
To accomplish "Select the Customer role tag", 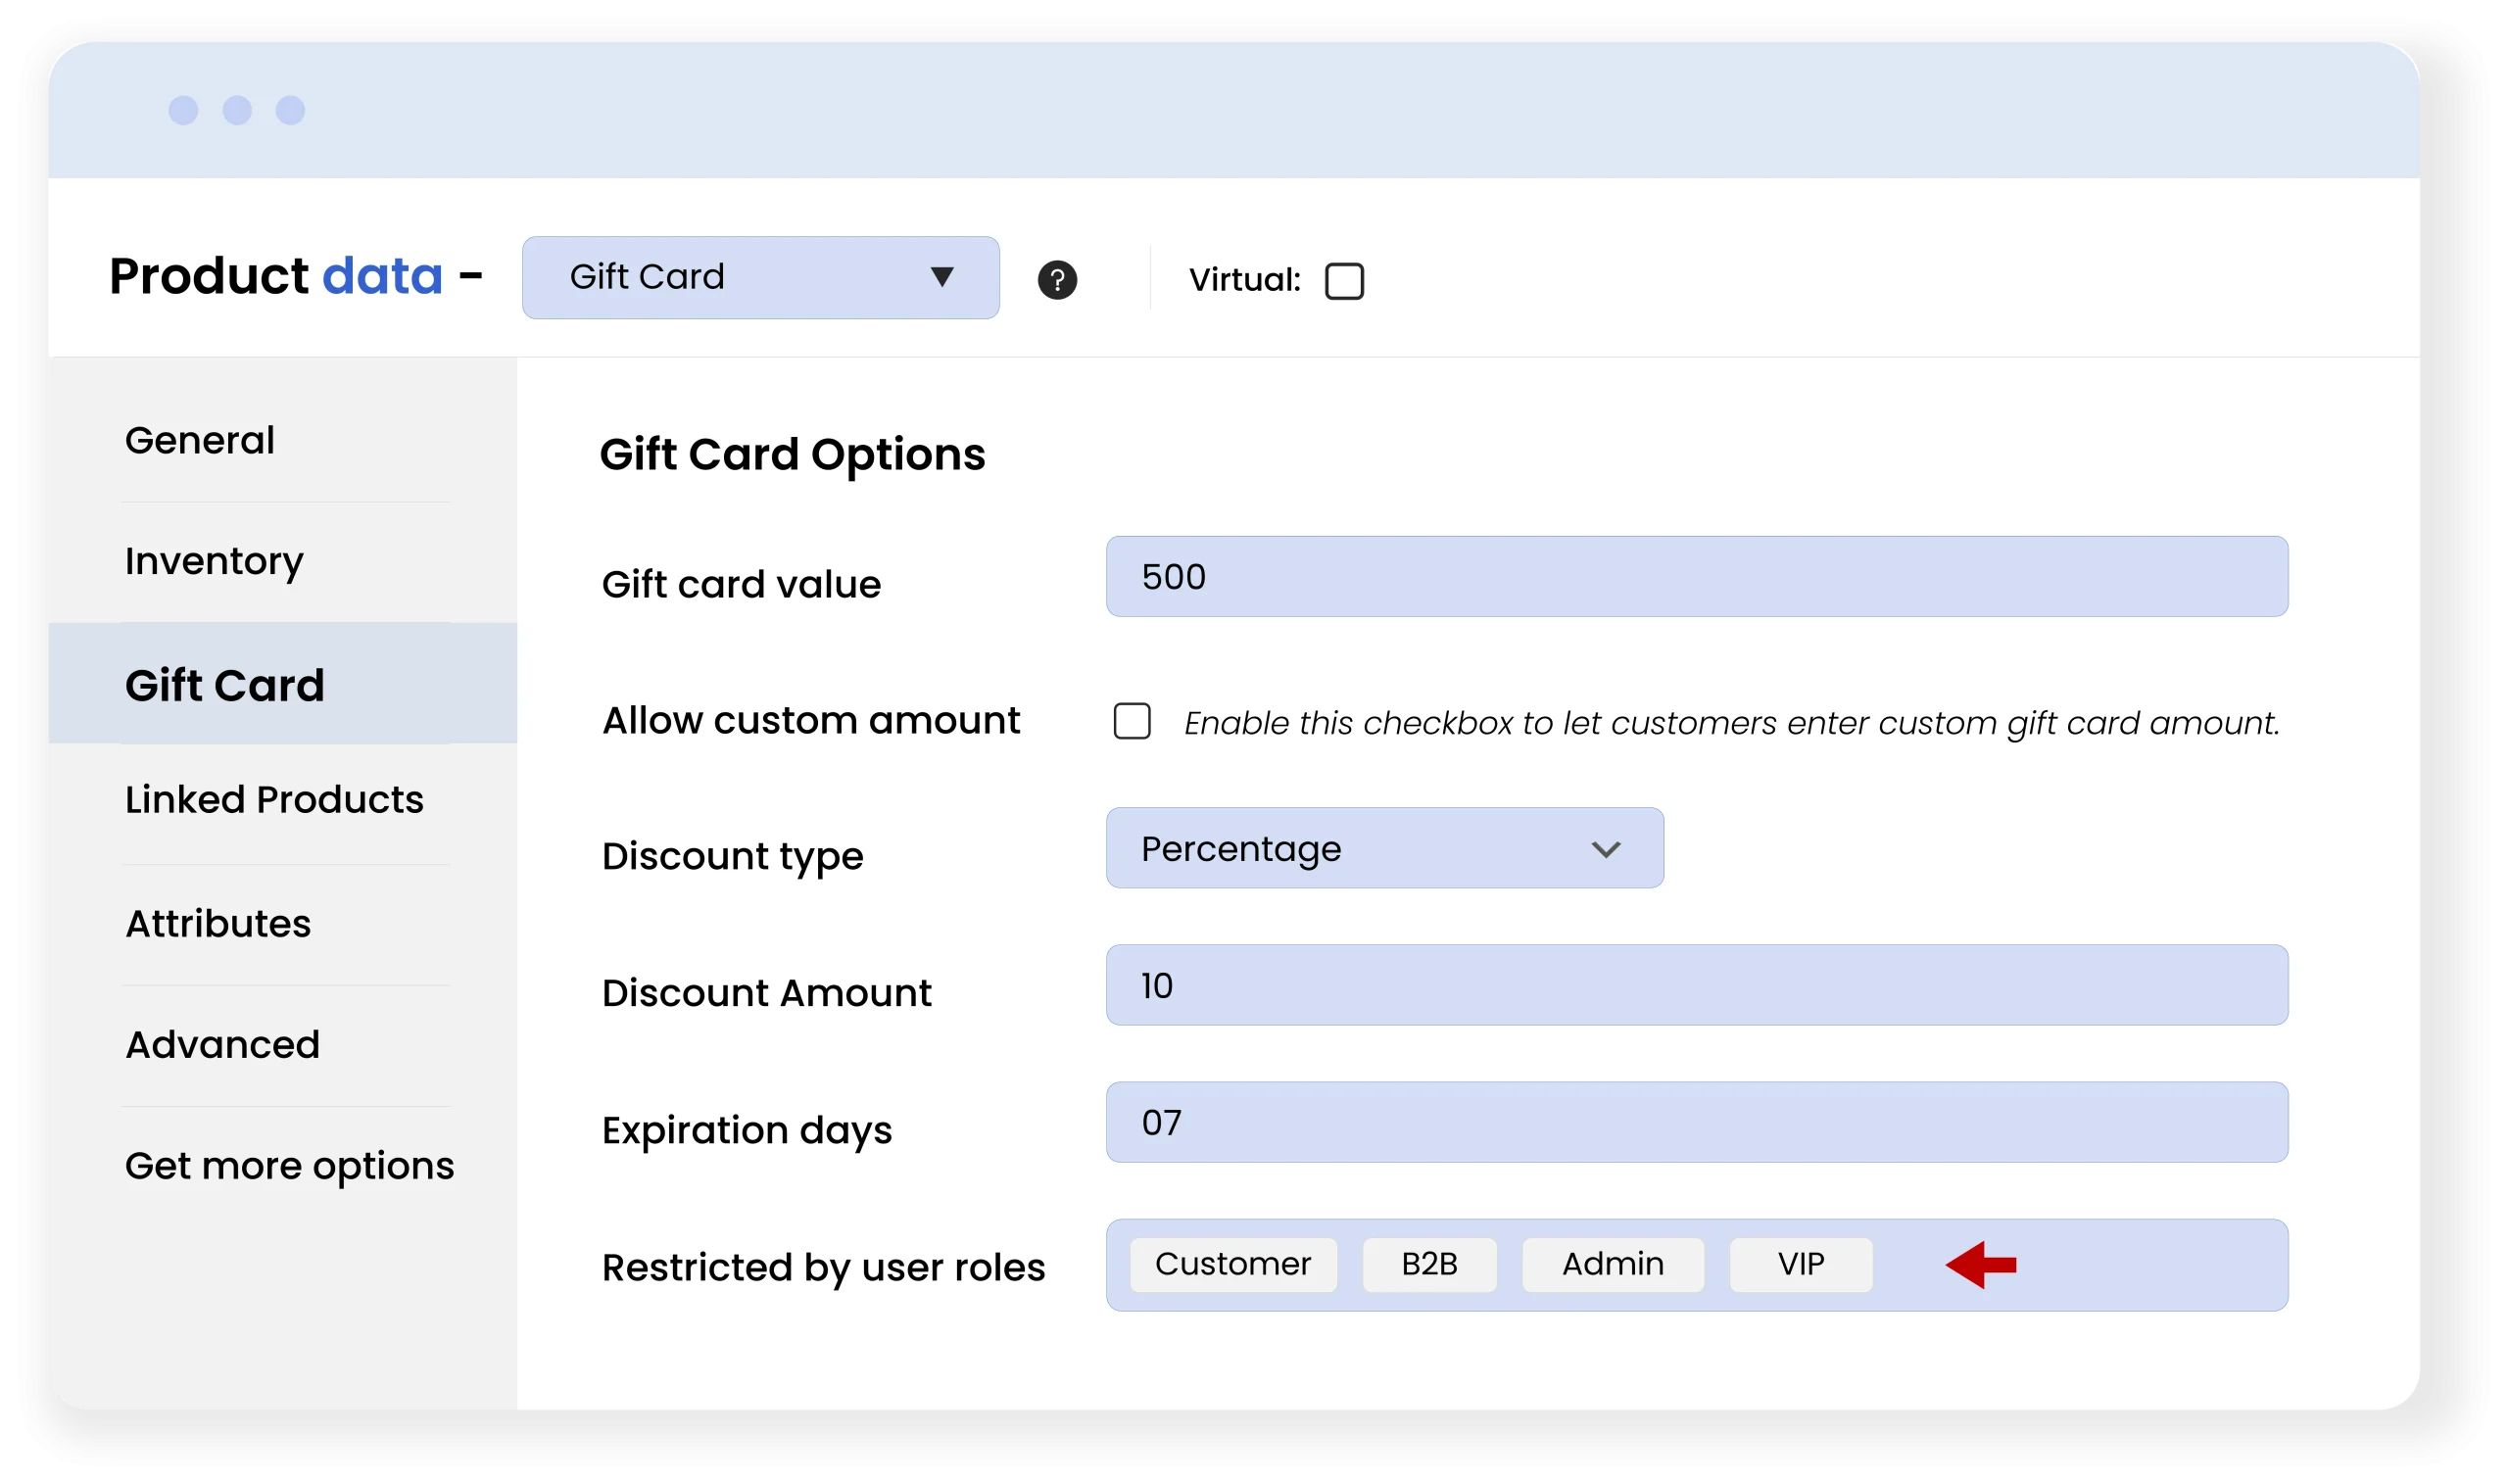I will click(1232, 1265).
